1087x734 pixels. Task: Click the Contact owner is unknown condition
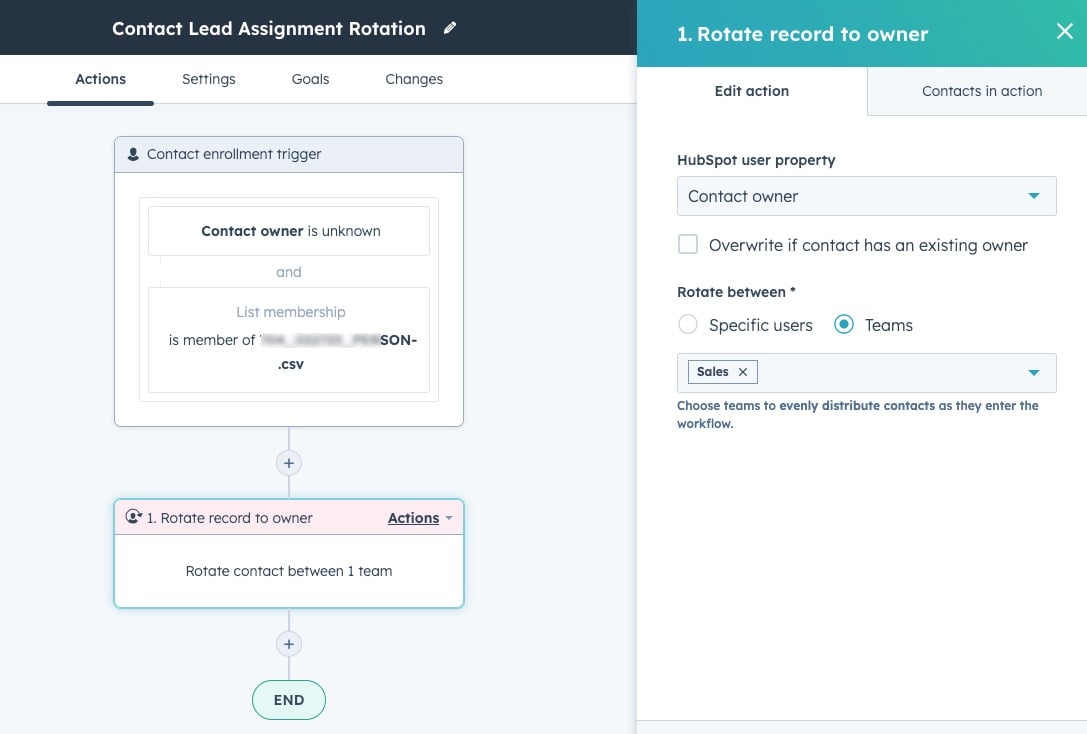[288, 230]
